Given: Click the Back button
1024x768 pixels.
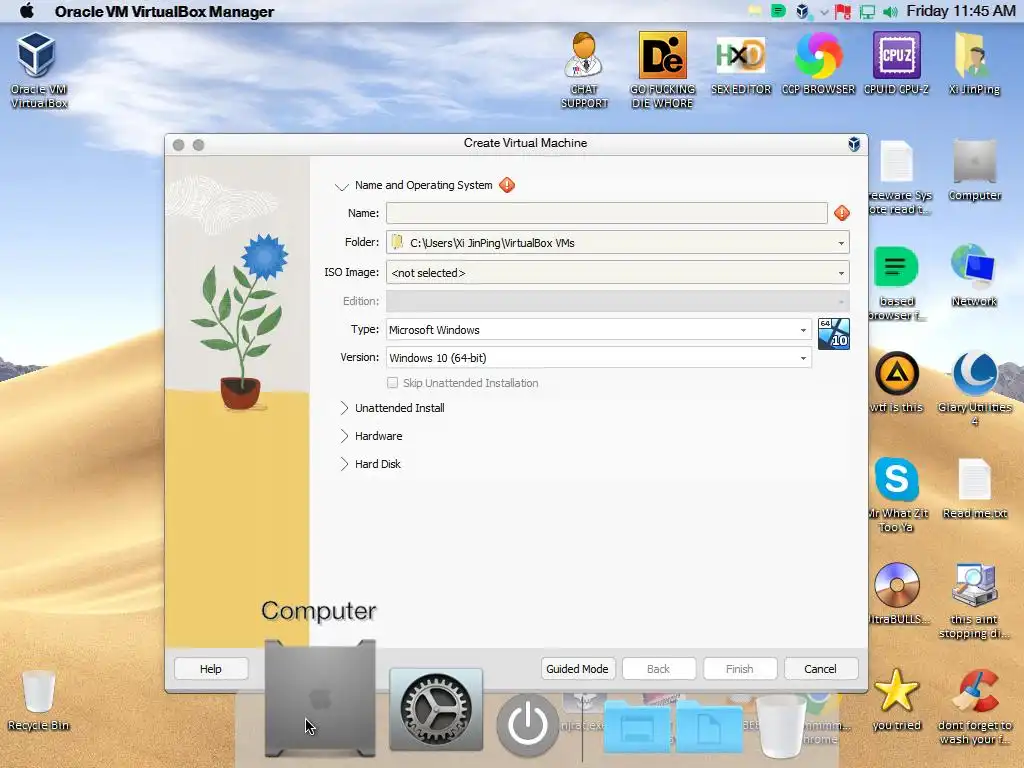Looking at the screenshot, I should 658,669.
